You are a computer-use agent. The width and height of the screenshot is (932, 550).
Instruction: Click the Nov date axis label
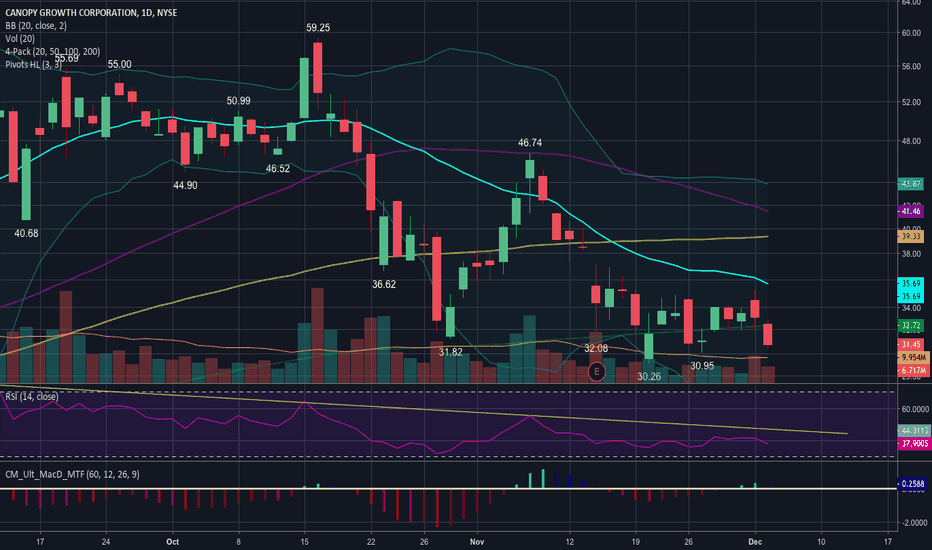pos(477,542)
